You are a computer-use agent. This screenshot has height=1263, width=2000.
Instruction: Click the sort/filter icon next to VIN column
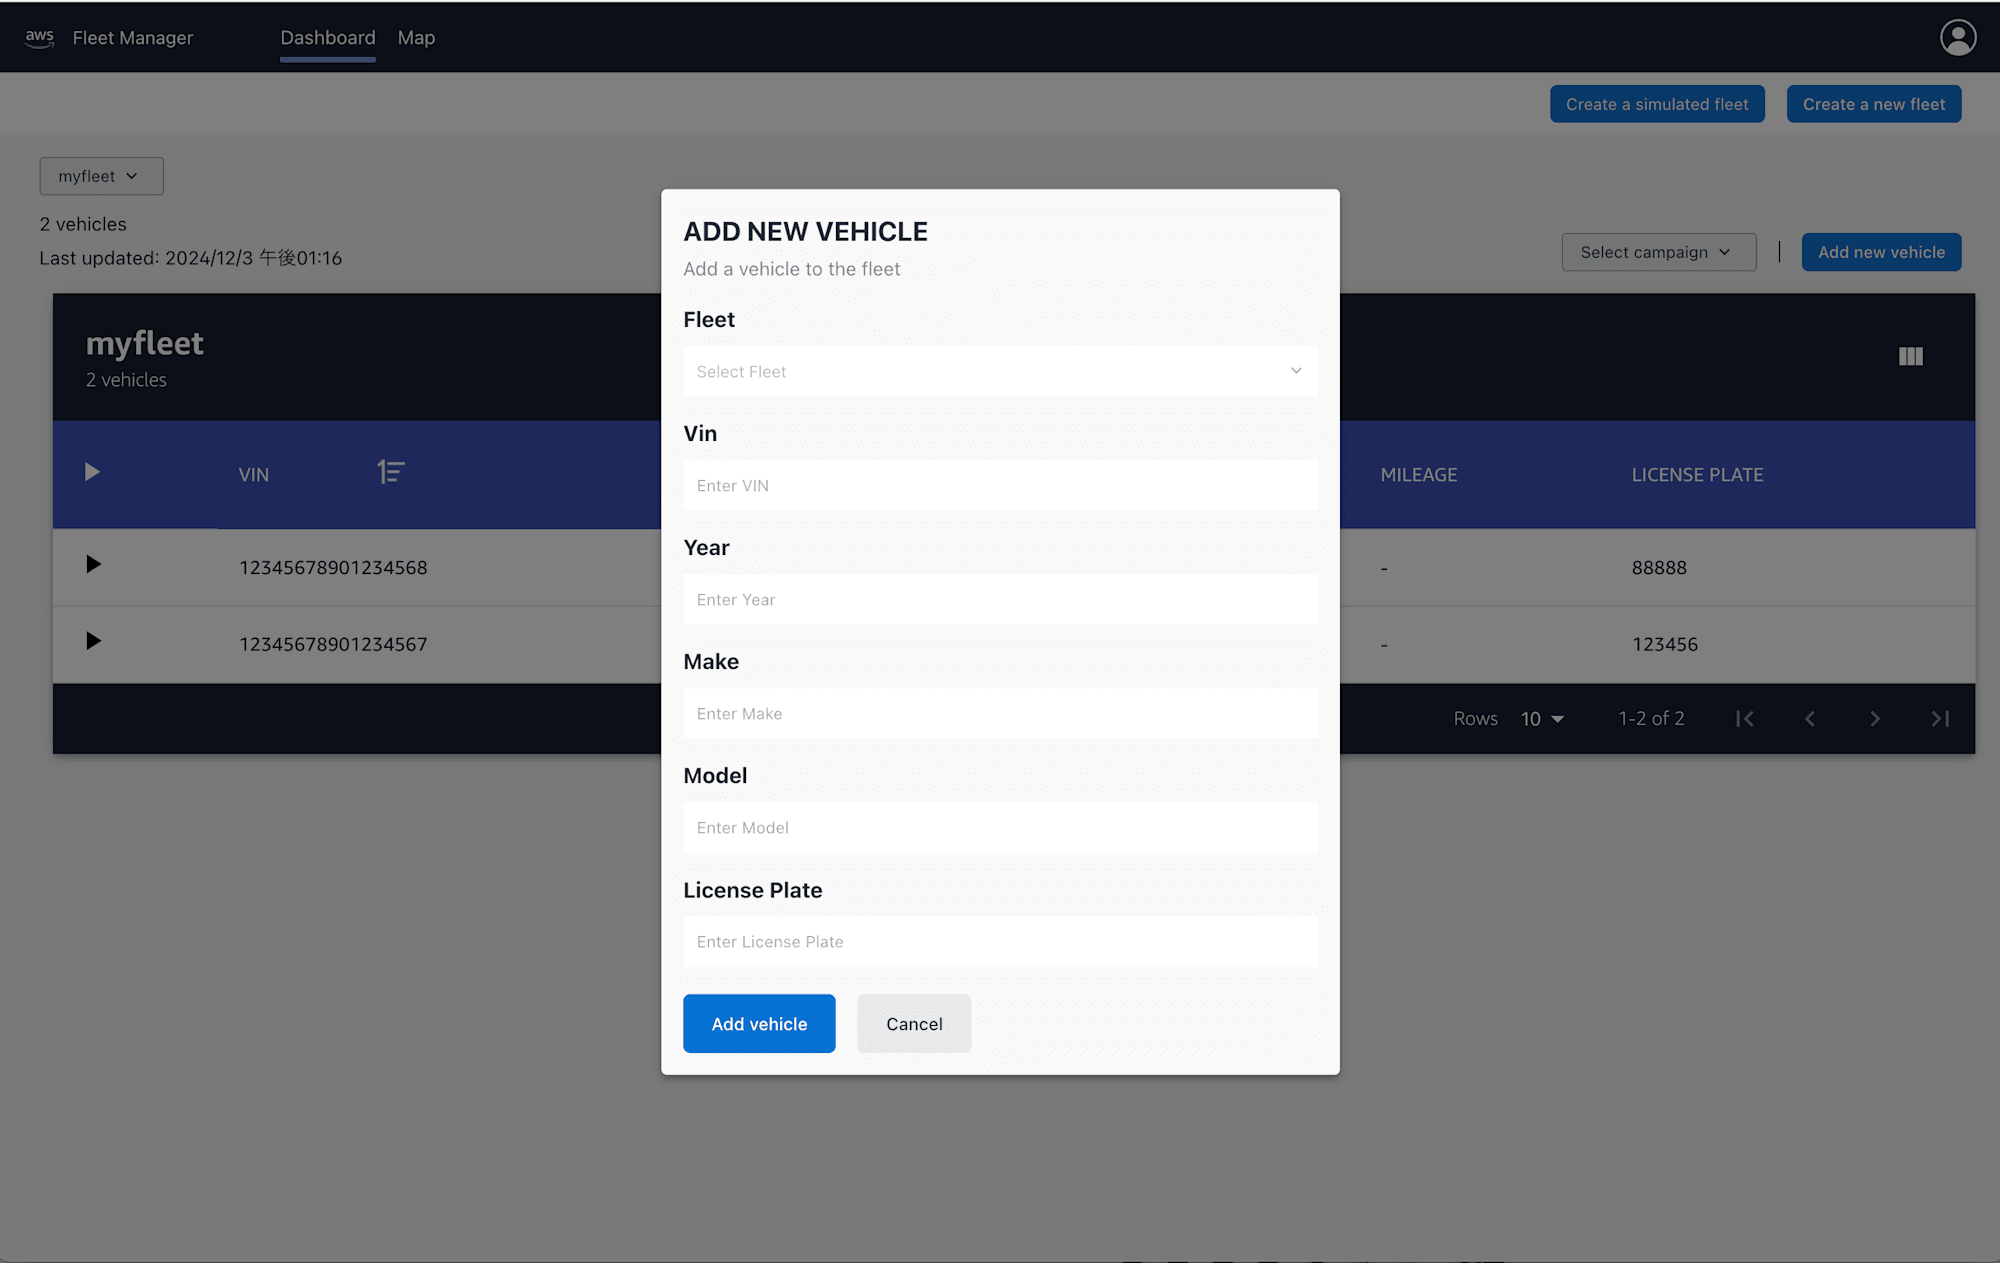390,471
